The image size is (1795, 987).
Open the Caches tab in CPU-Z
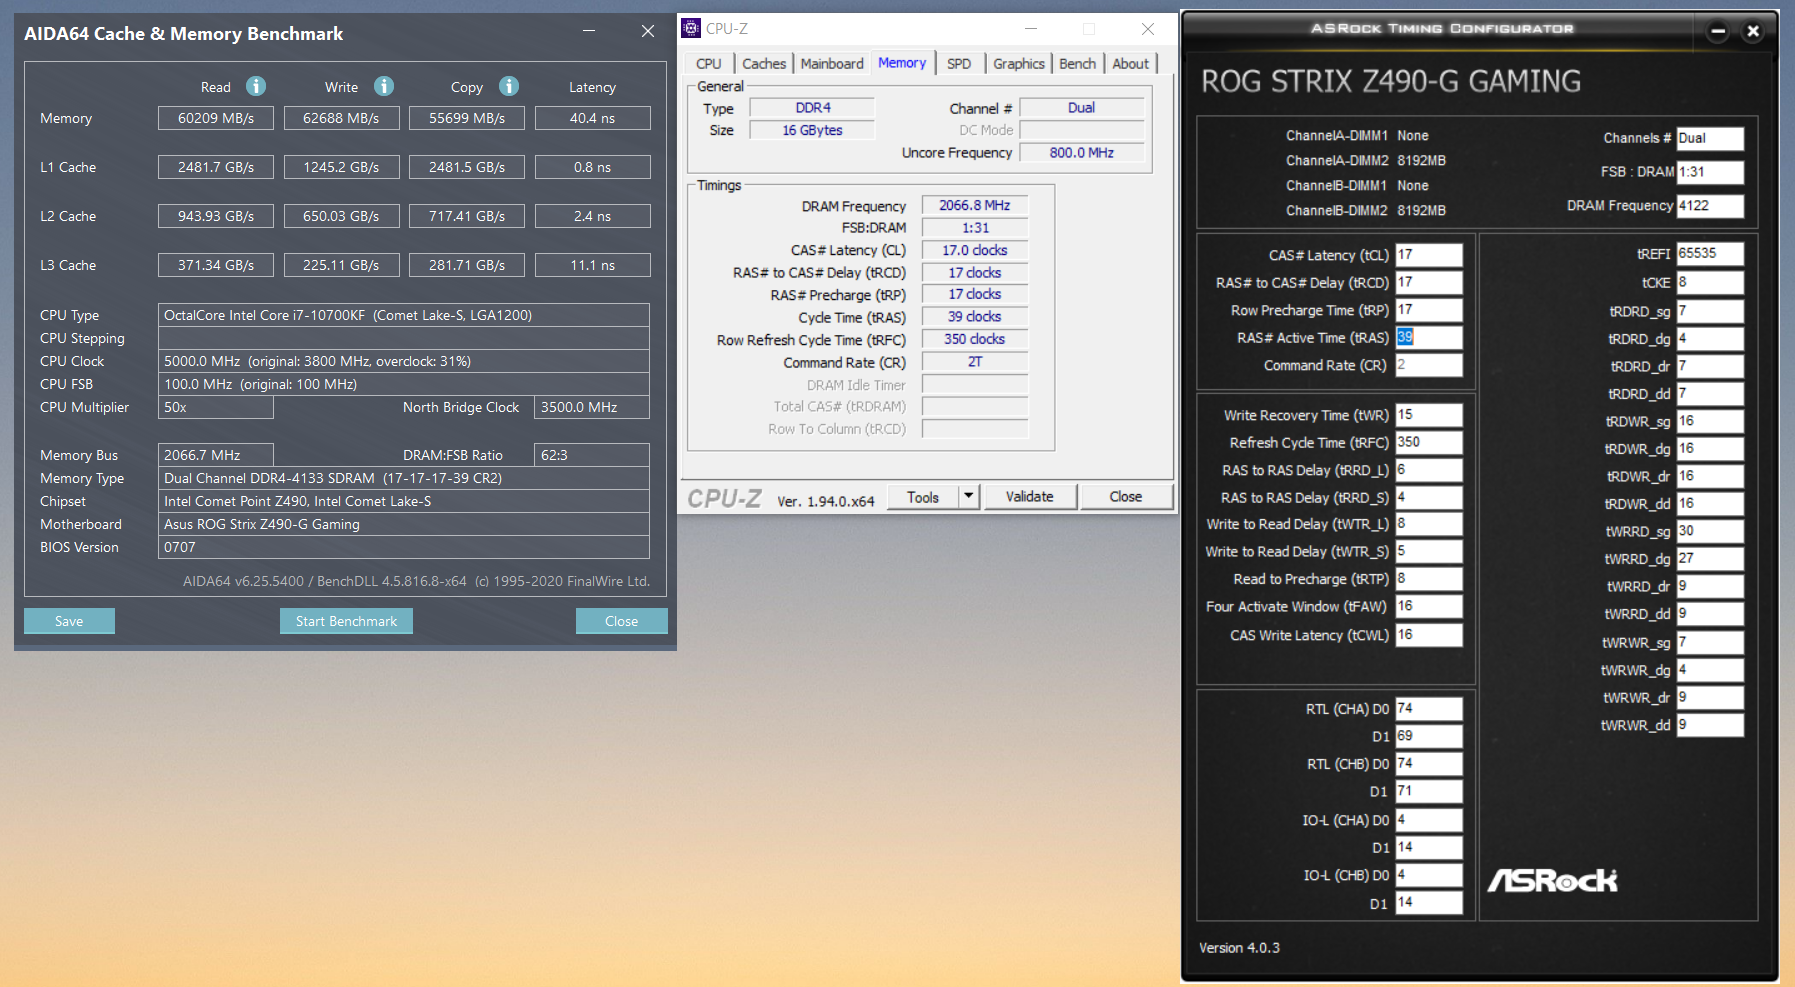tap(764, 64)
